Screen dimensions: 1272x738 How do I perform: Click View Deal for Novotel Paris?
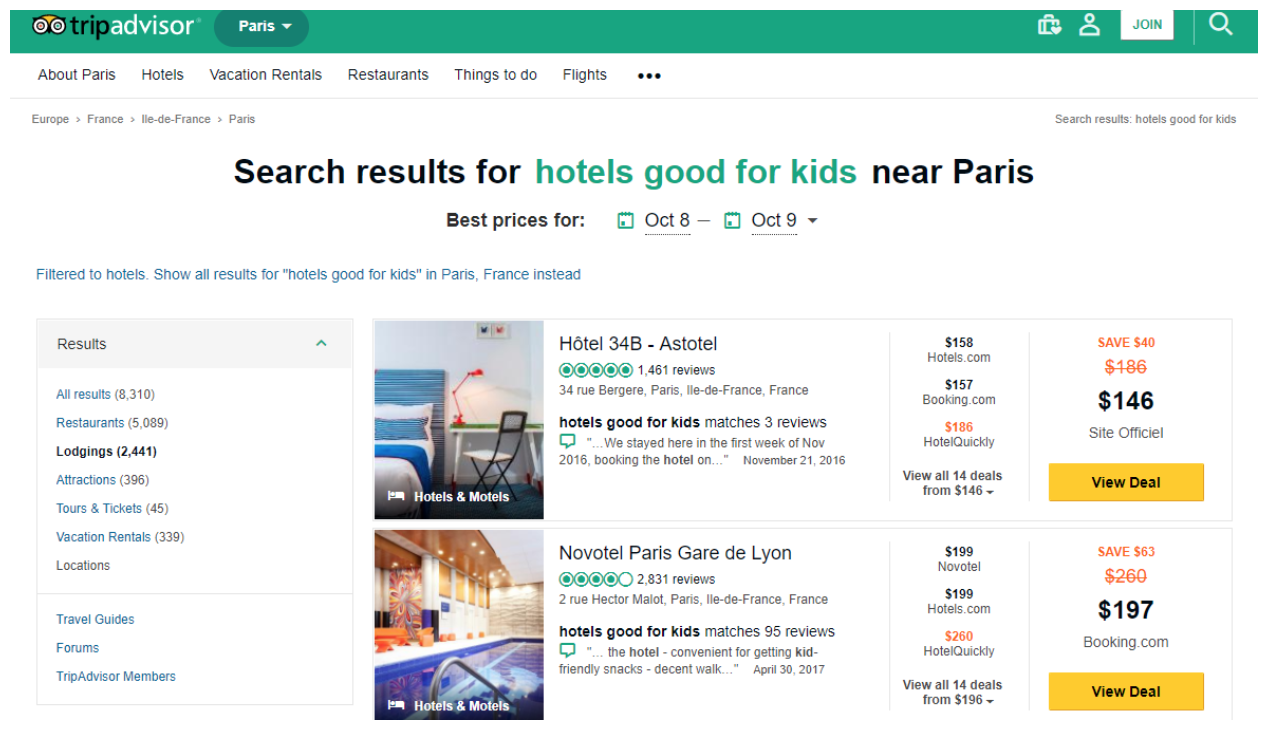1126,691
